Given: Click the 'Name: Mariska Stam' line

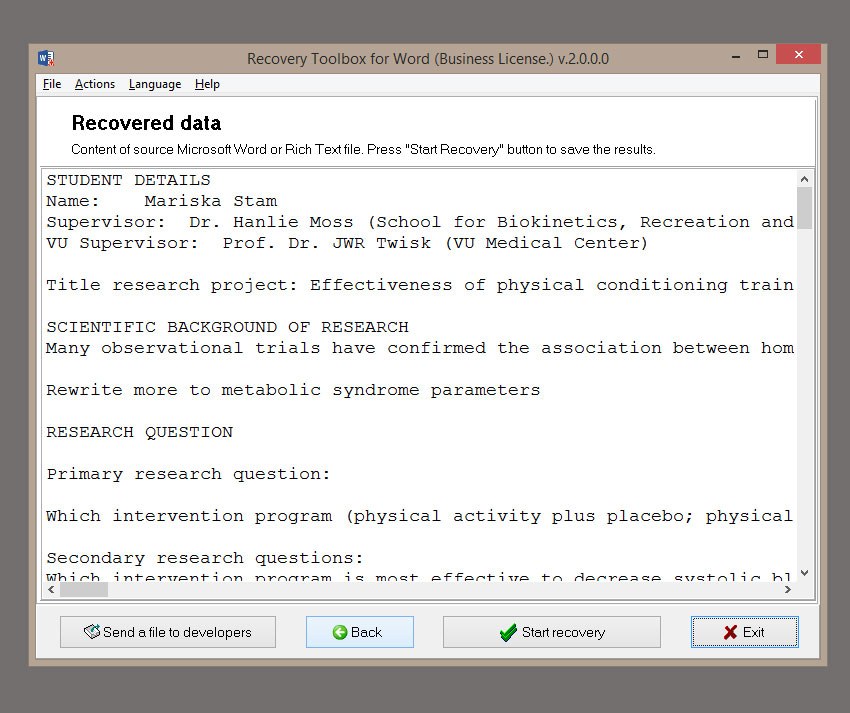Looking at the screenshot, I should 162,201.
